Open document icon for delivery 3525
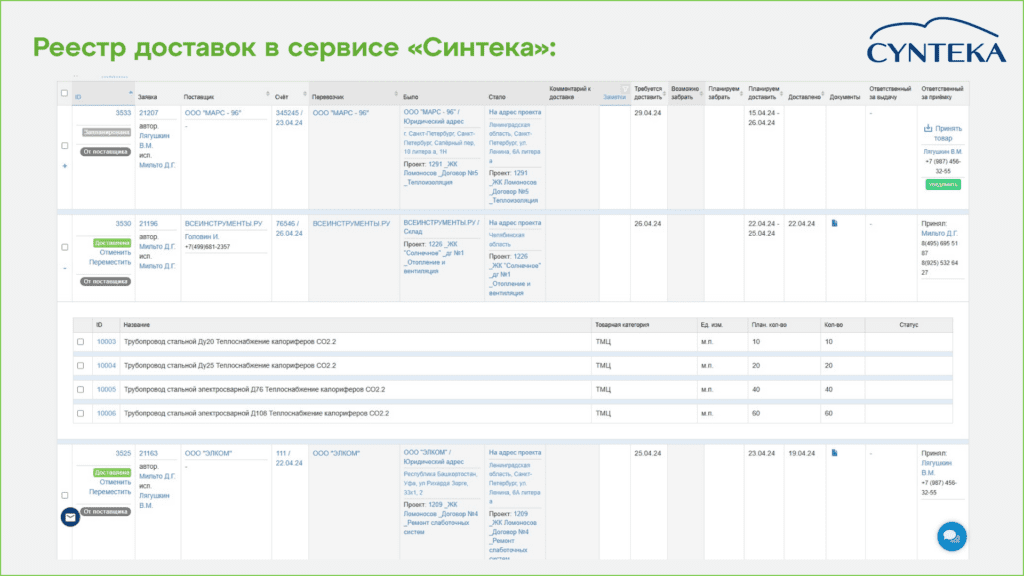Image resolution: width=1024 pixels, height=576 pixels. coord(835,453)
